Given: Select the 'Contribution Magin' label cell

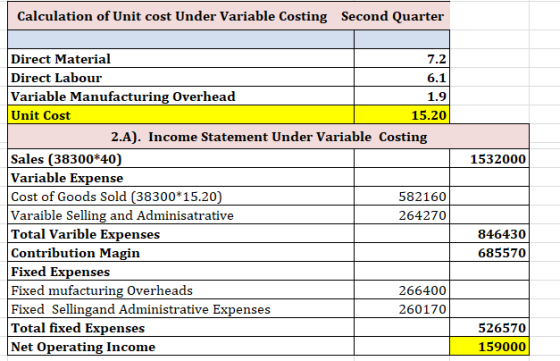Looking at the screenshot, I should click(x=181, y=253).
